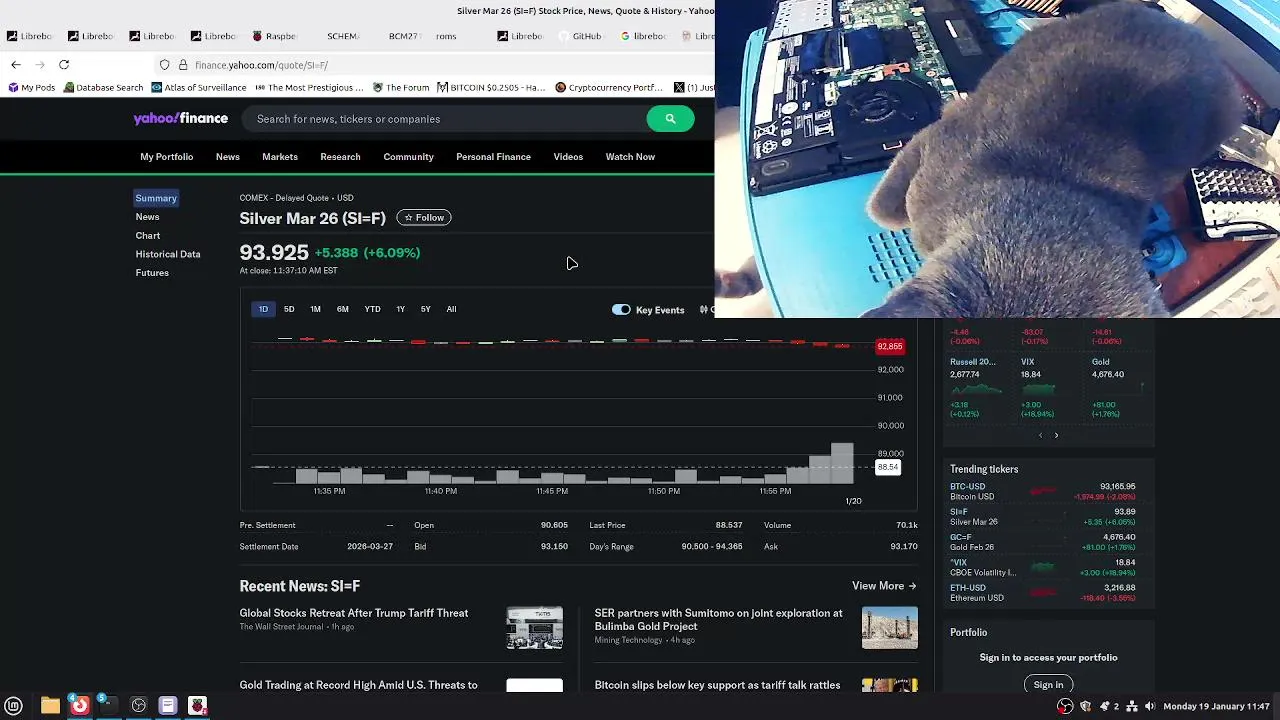Open the terminal from the taskbar

coord(108,706)
